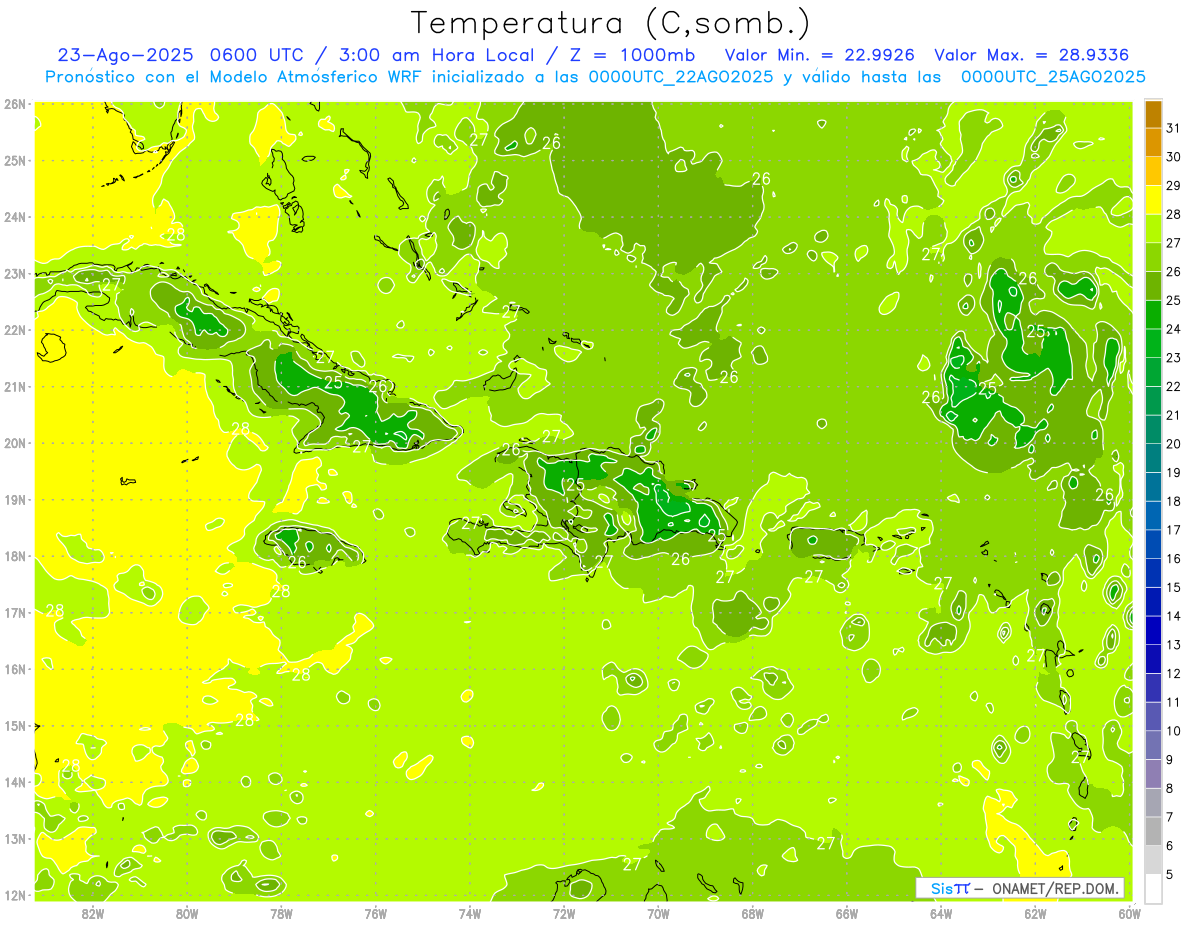
Task: Click the 64W longitude axis label
Action: [941, 913]
